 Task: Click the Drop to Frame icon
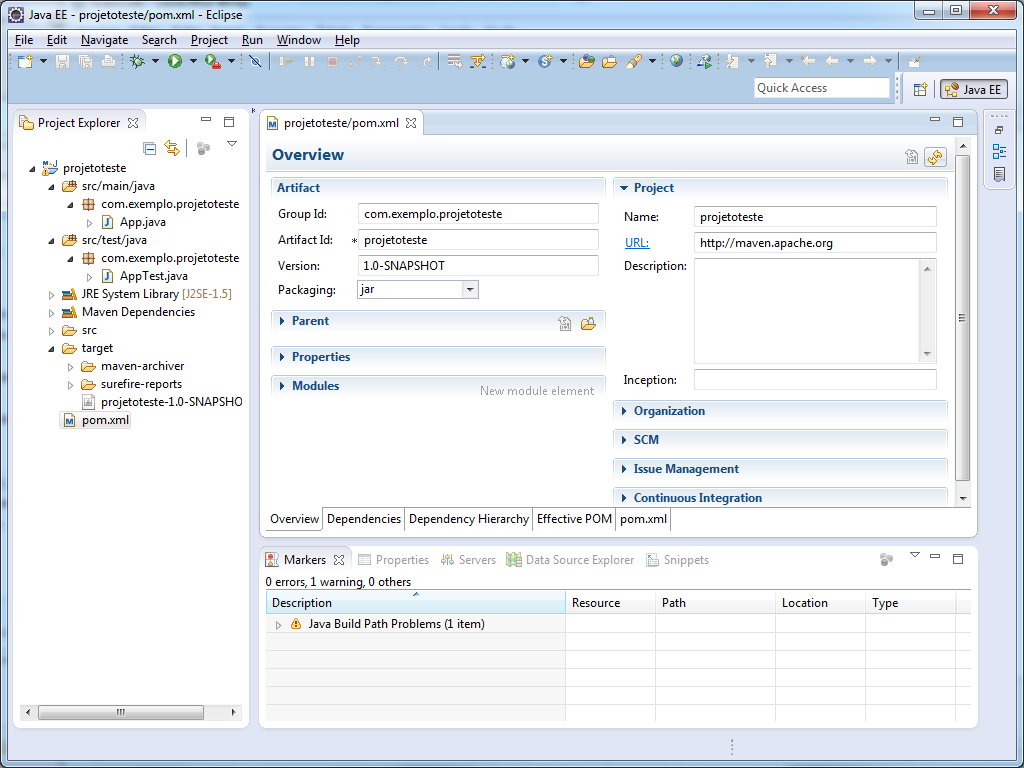click(455, 61)
